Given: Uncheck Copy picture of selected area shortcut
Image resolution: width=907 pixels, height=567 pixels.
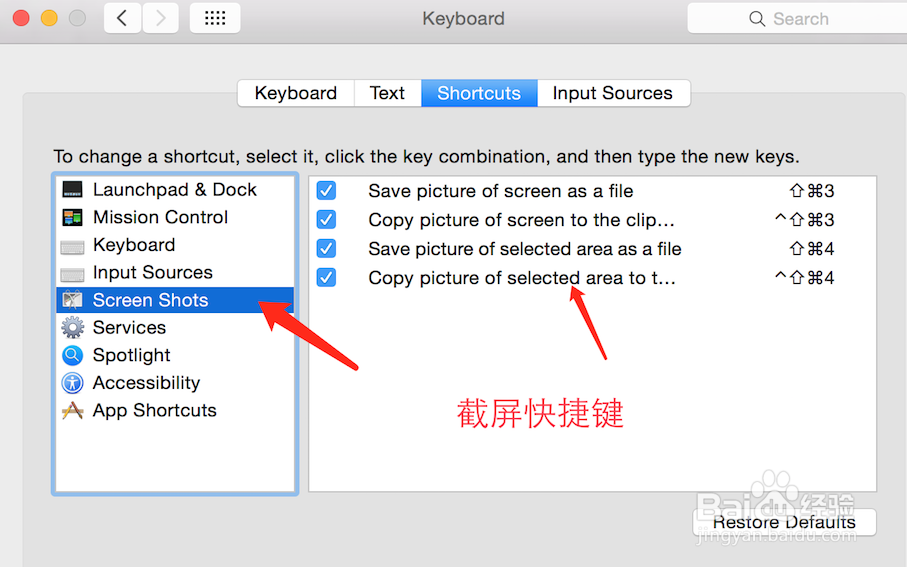Looking at the screenshot, I should (326, 278).
